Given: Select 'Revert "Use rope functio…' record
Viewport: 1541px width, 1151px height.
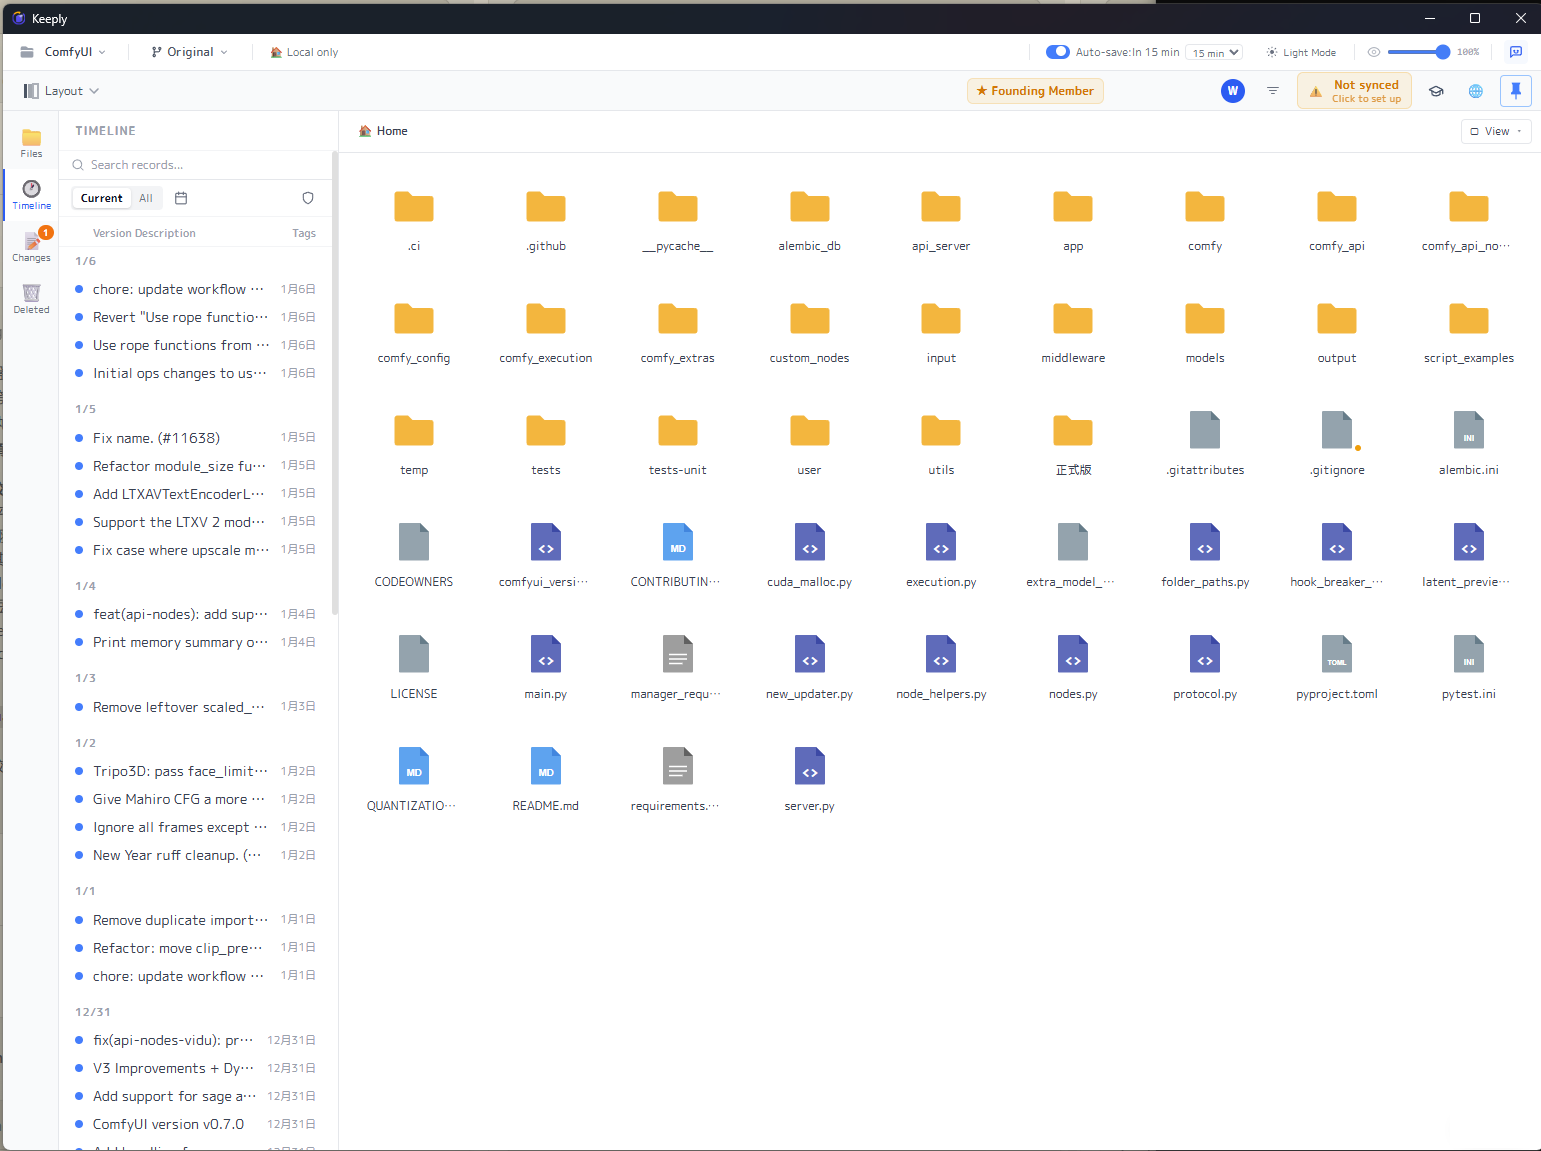Looking at the screenshot, I should [x=196, y=317].
